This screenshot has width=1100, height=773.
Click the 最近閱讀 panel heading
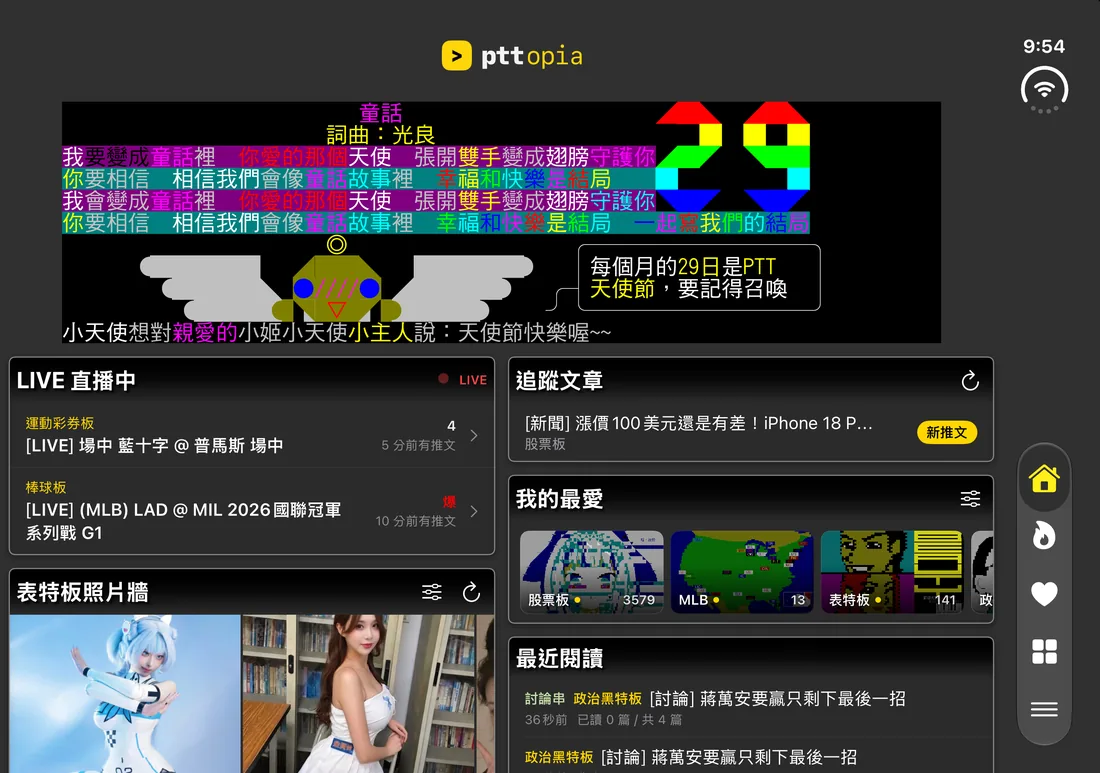click(559, 659)
